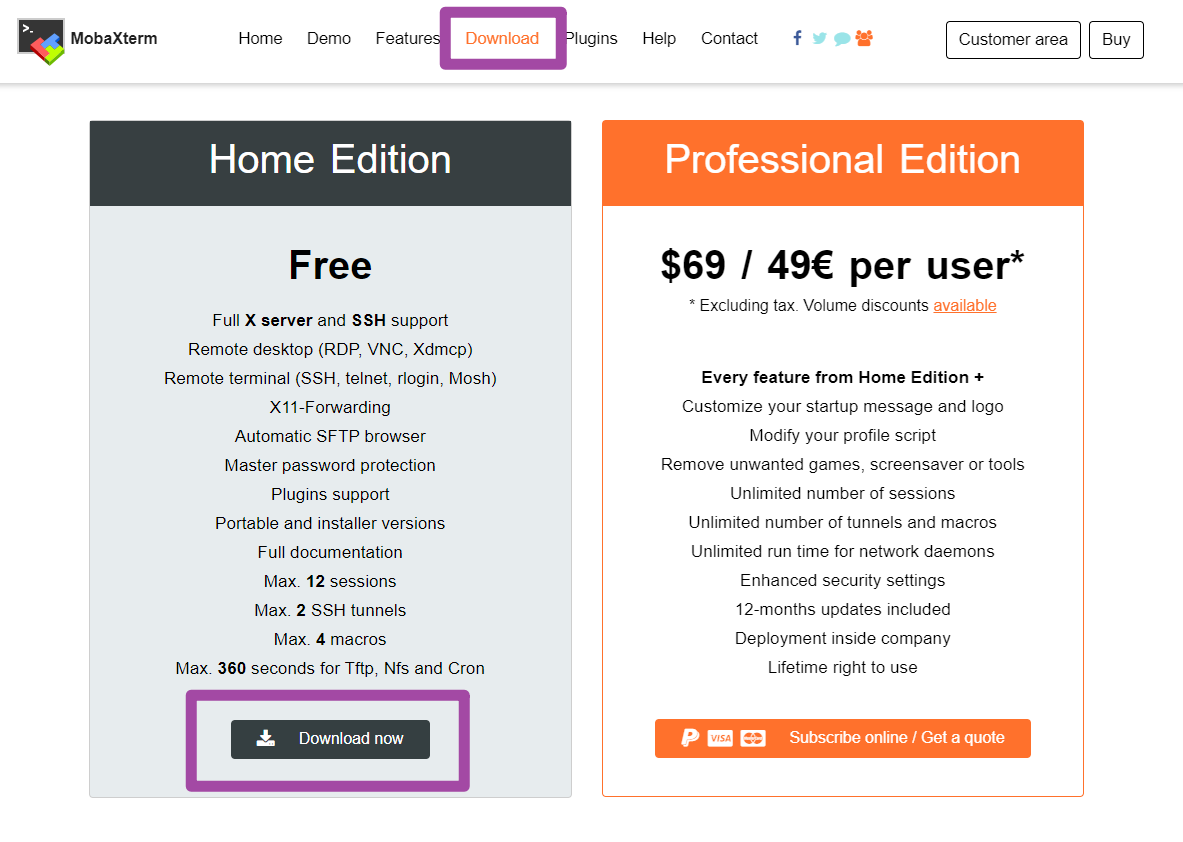Click the speech bubble chat icon
The width and height of the screenshot is (1183, 842).
point(842,39)
